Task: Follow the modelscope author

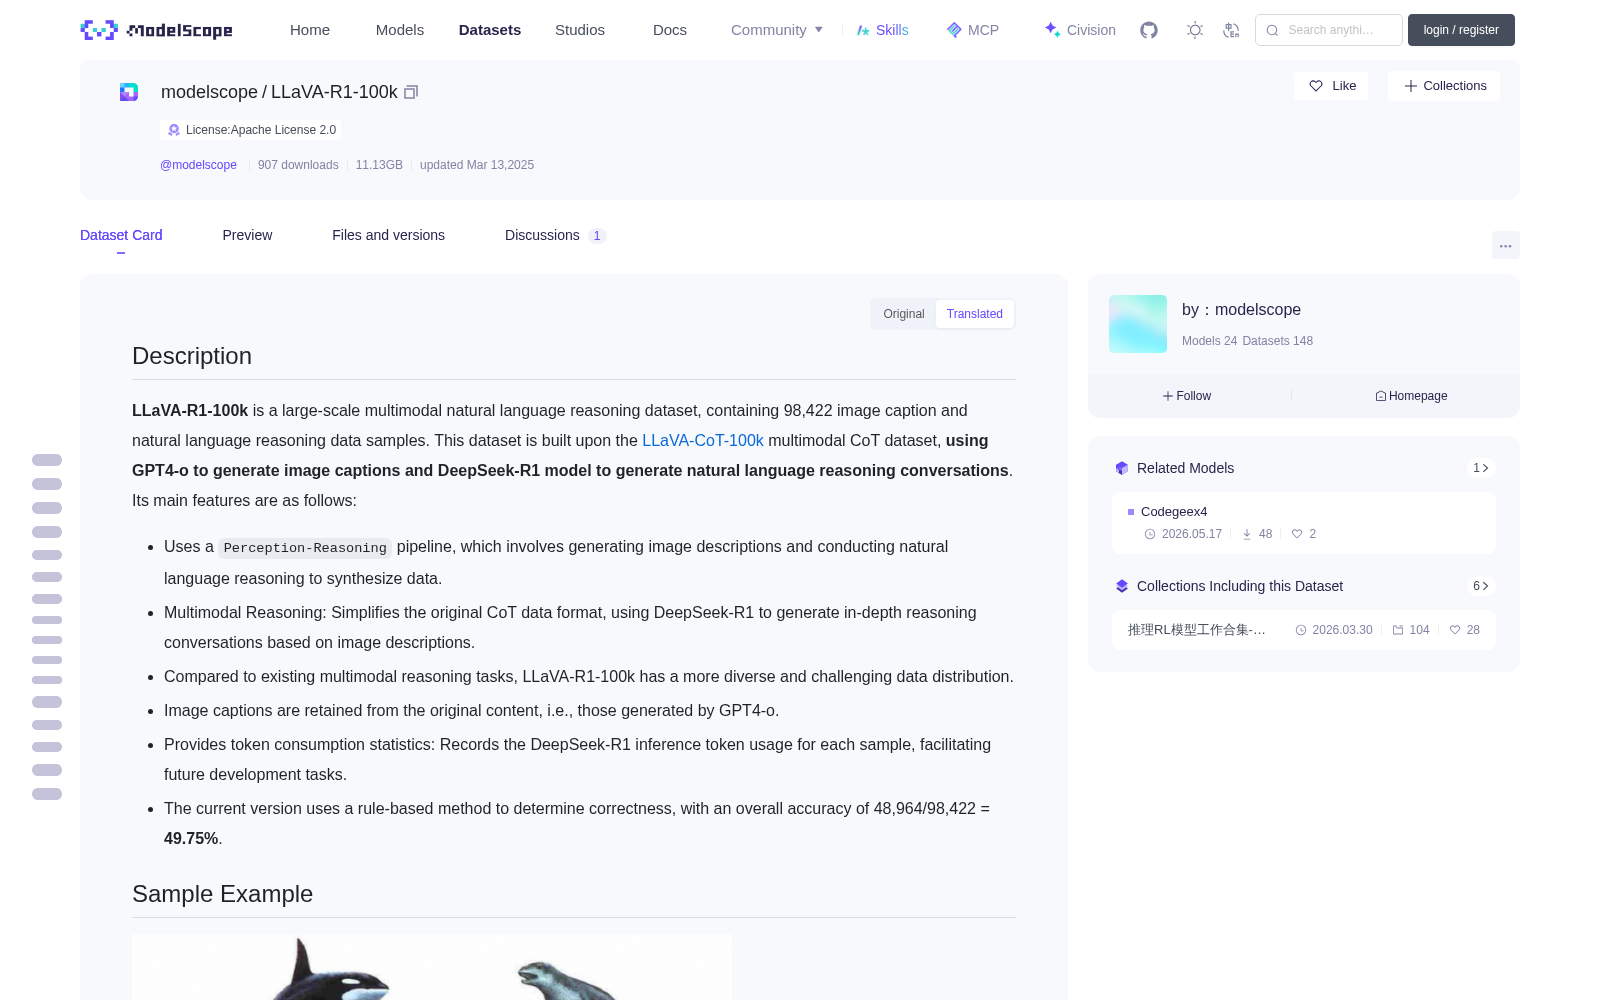Action: [1187, 396]
